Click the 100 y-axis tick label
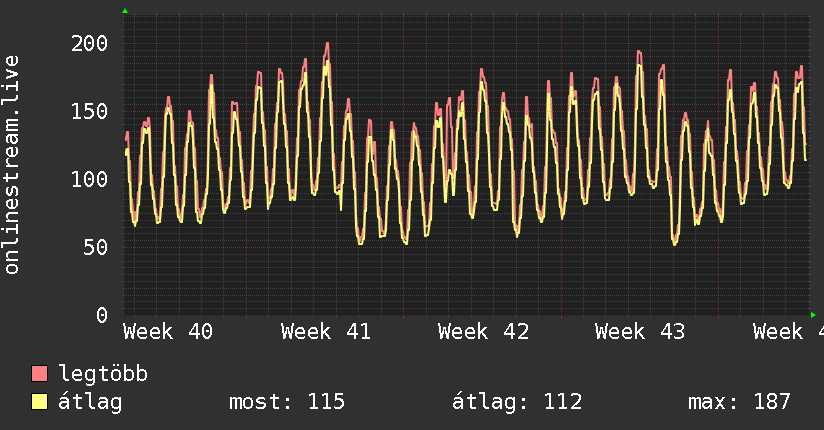 coord(89,179)
